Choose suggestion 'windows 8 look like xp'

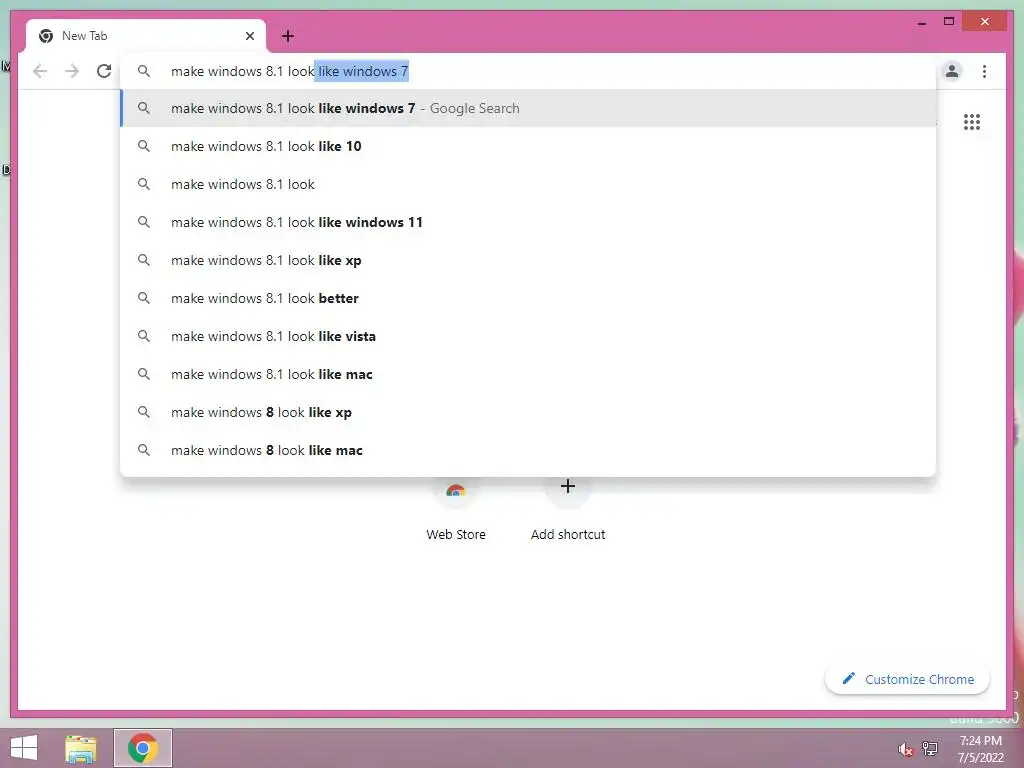tap(528, 412)
